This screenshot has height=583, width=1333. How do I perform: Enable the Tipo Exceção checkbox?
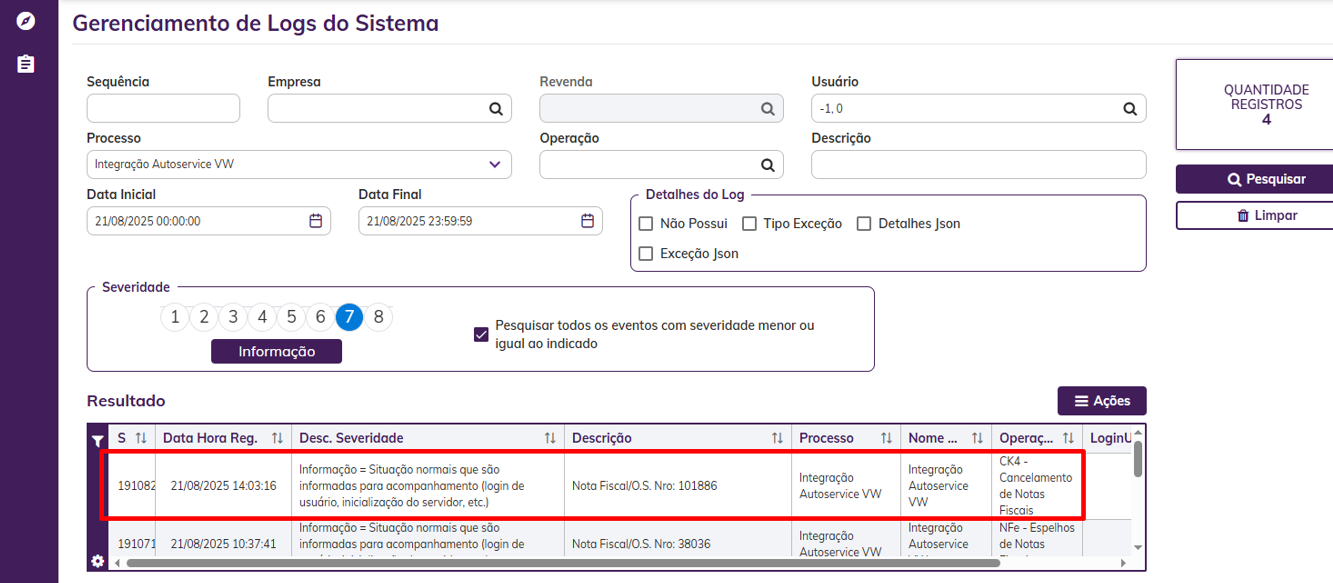click(749, 224)
